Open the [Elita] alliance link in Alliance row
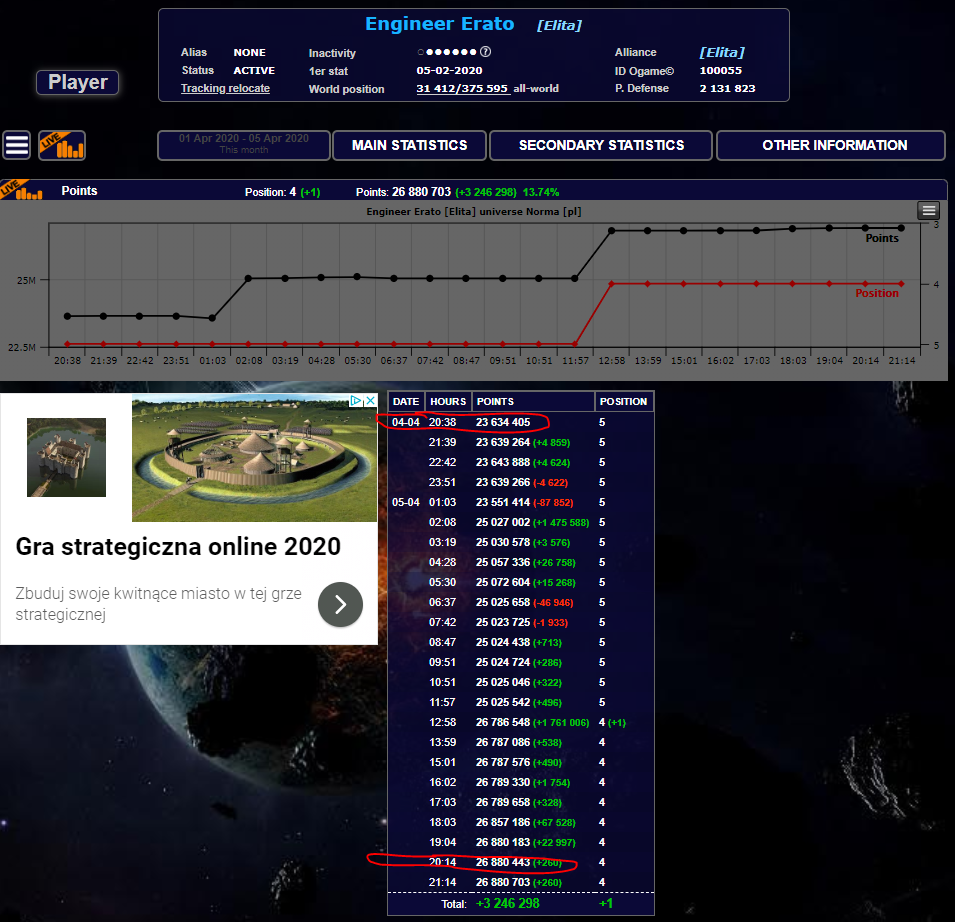The image size is (955, 922). tap(722, 52)
